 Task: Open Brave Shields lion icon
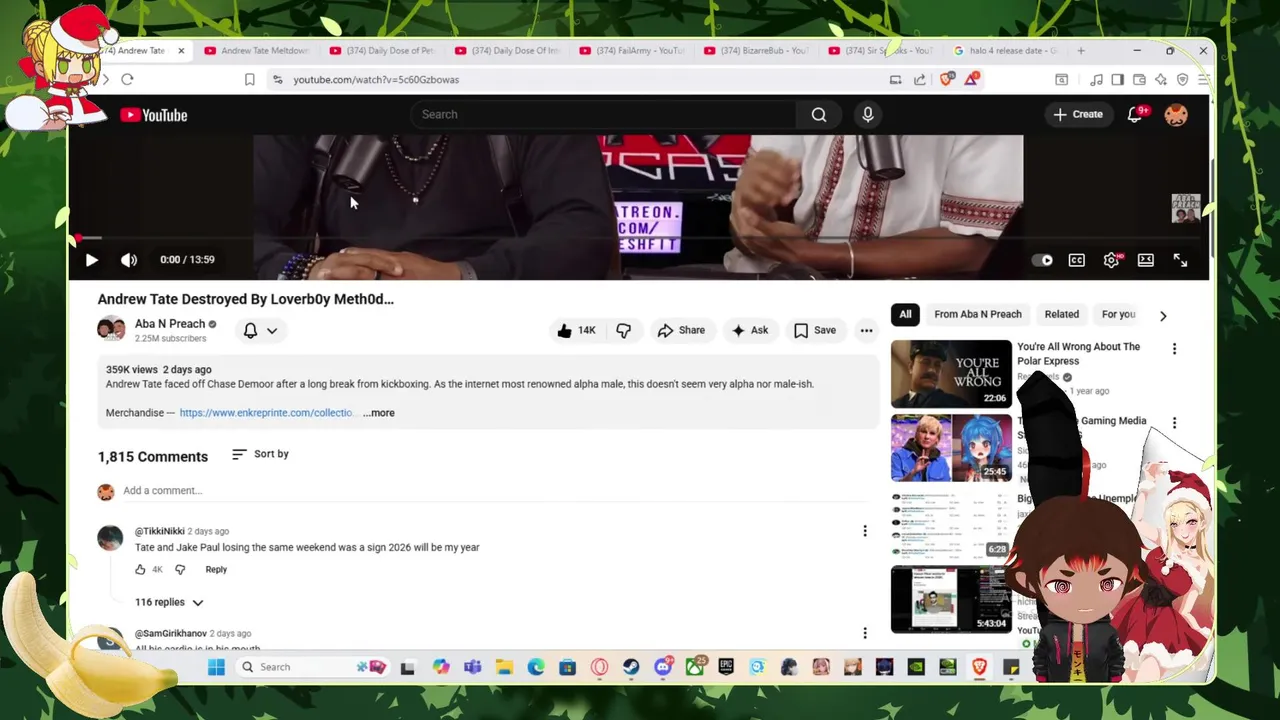coord(947,80)
